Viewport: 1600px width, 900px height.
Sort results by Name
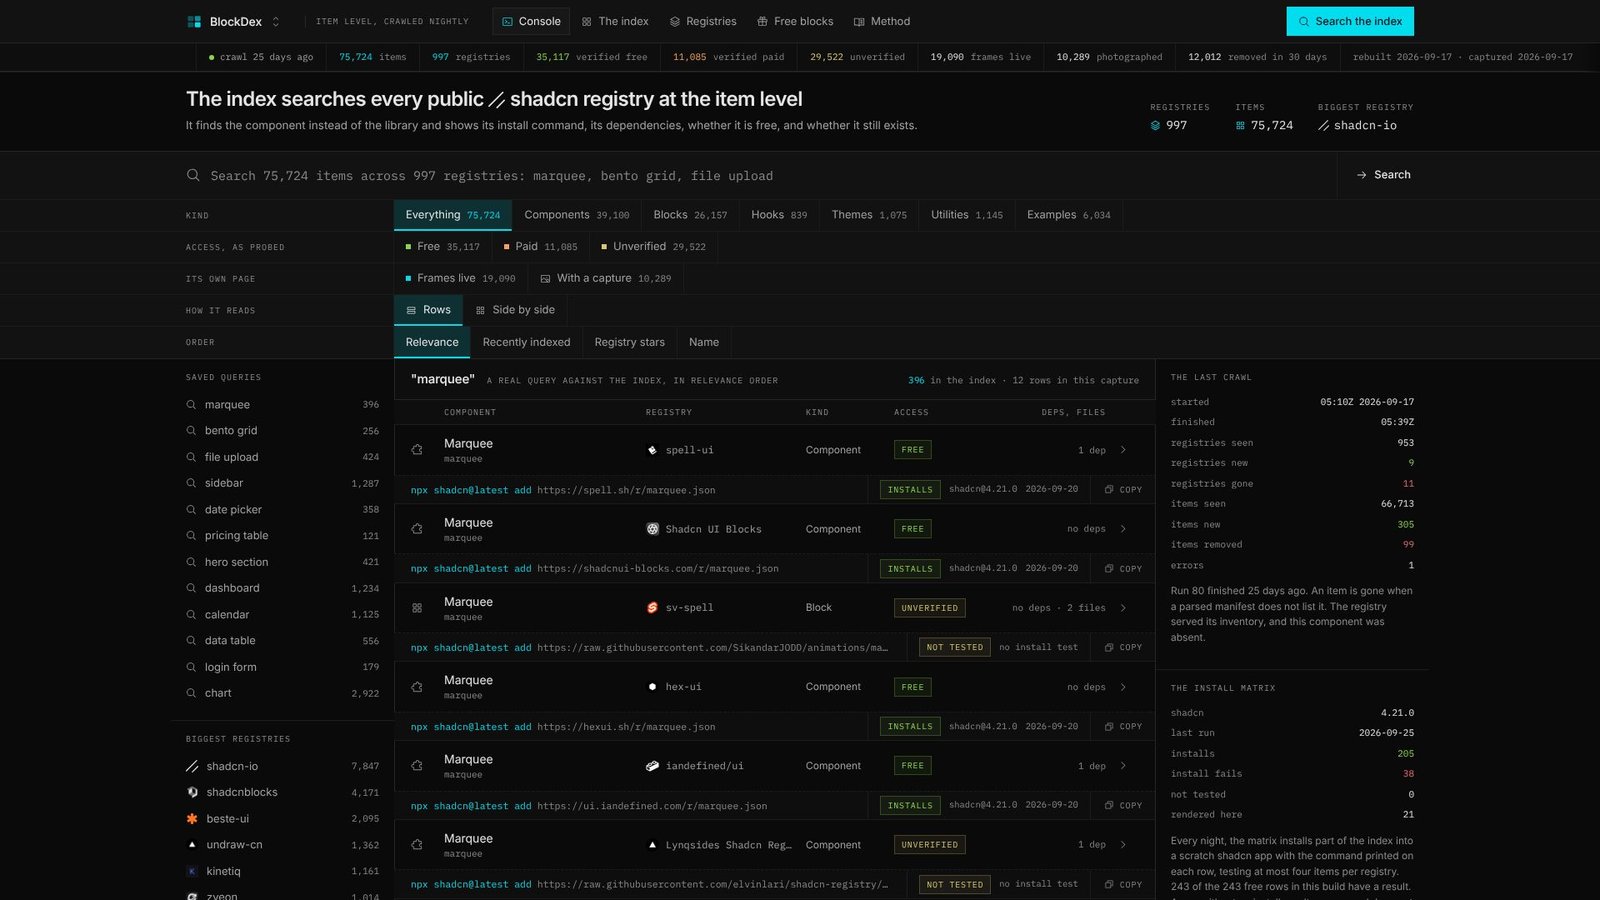[704, 342]
